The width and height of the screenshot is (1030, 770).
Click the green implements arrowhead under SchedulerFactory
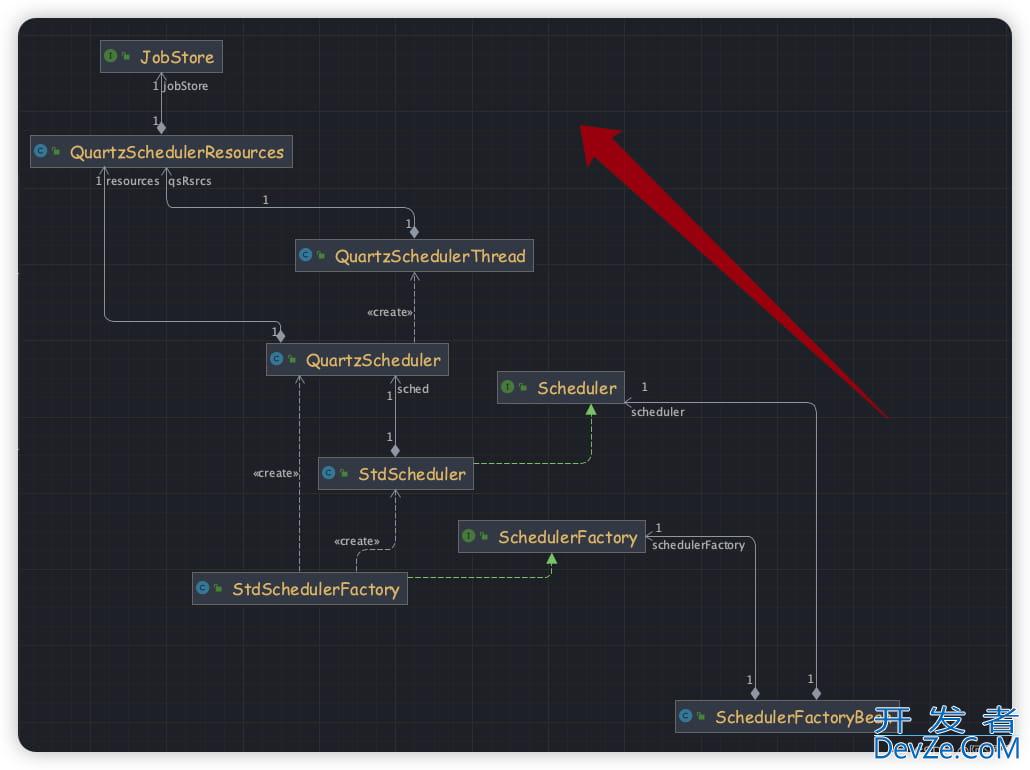point(552,559)
